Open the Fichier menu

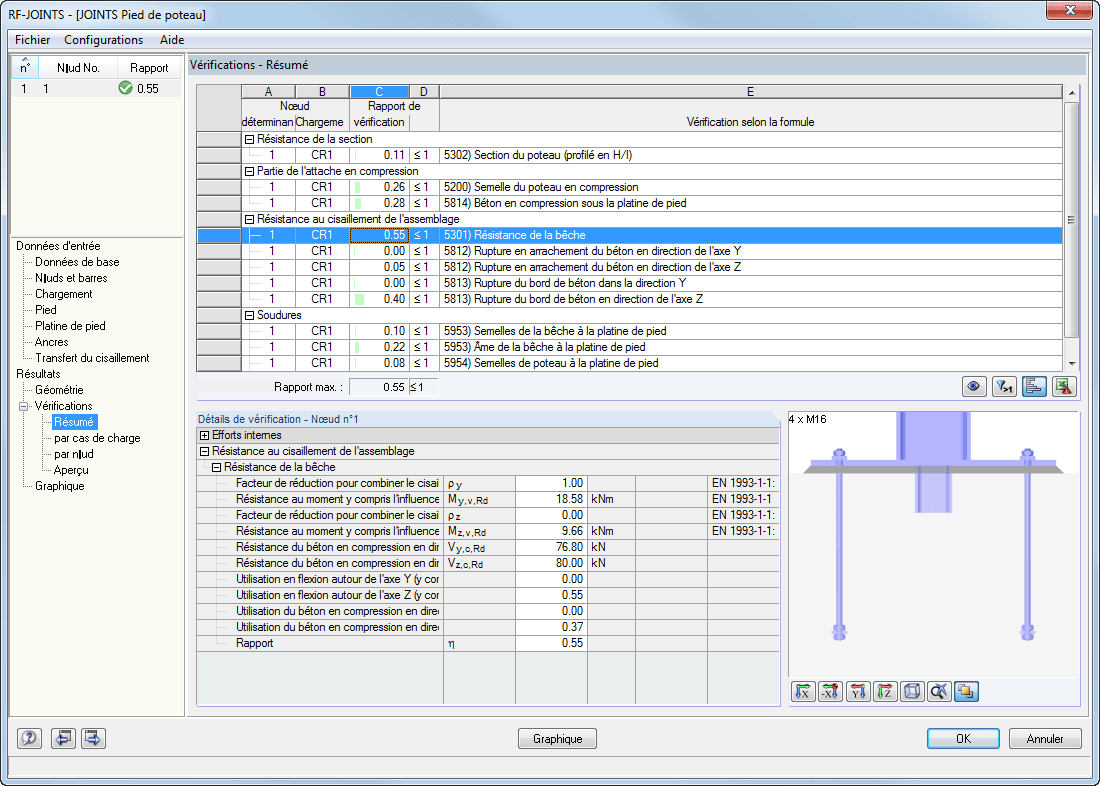coord(32,40)
